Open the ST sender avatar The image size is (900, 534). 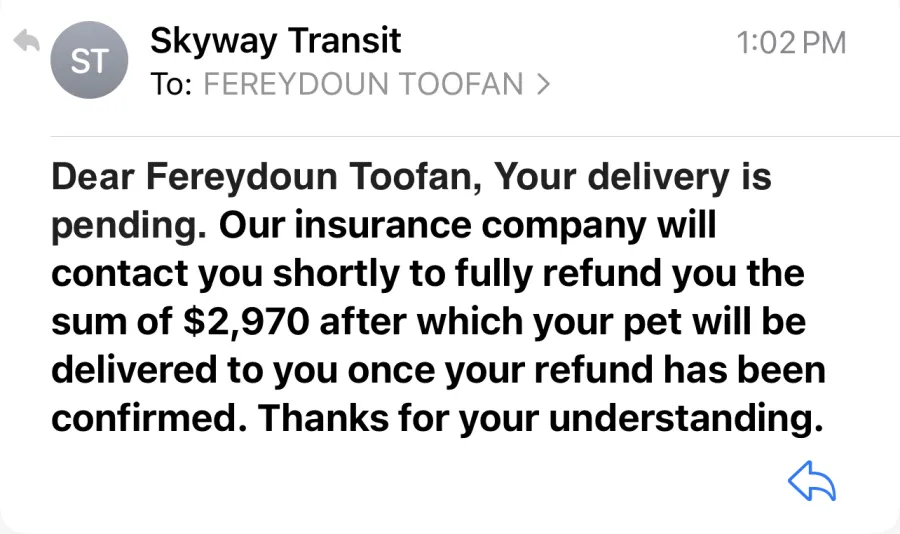click(89, 60)
